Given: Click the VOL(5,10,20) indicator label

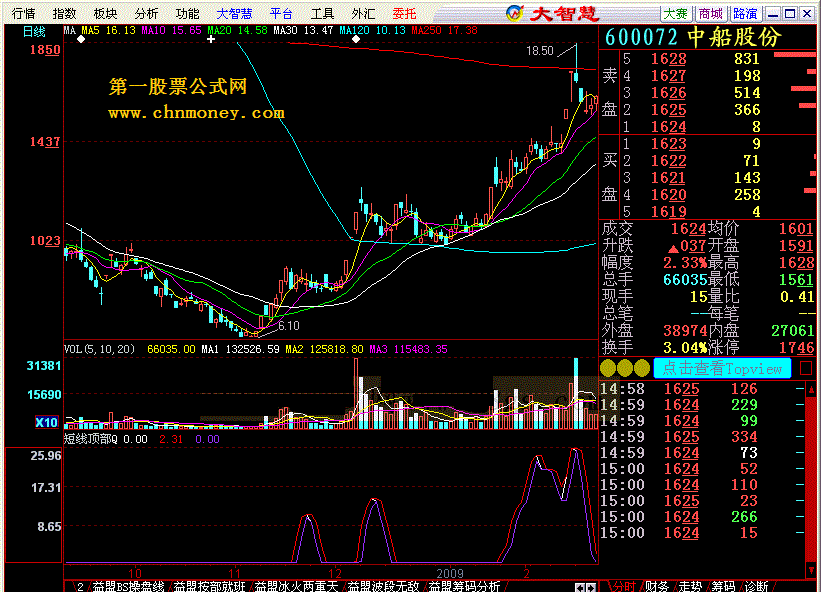Looking at the screenshot, I should pos(99,349).
